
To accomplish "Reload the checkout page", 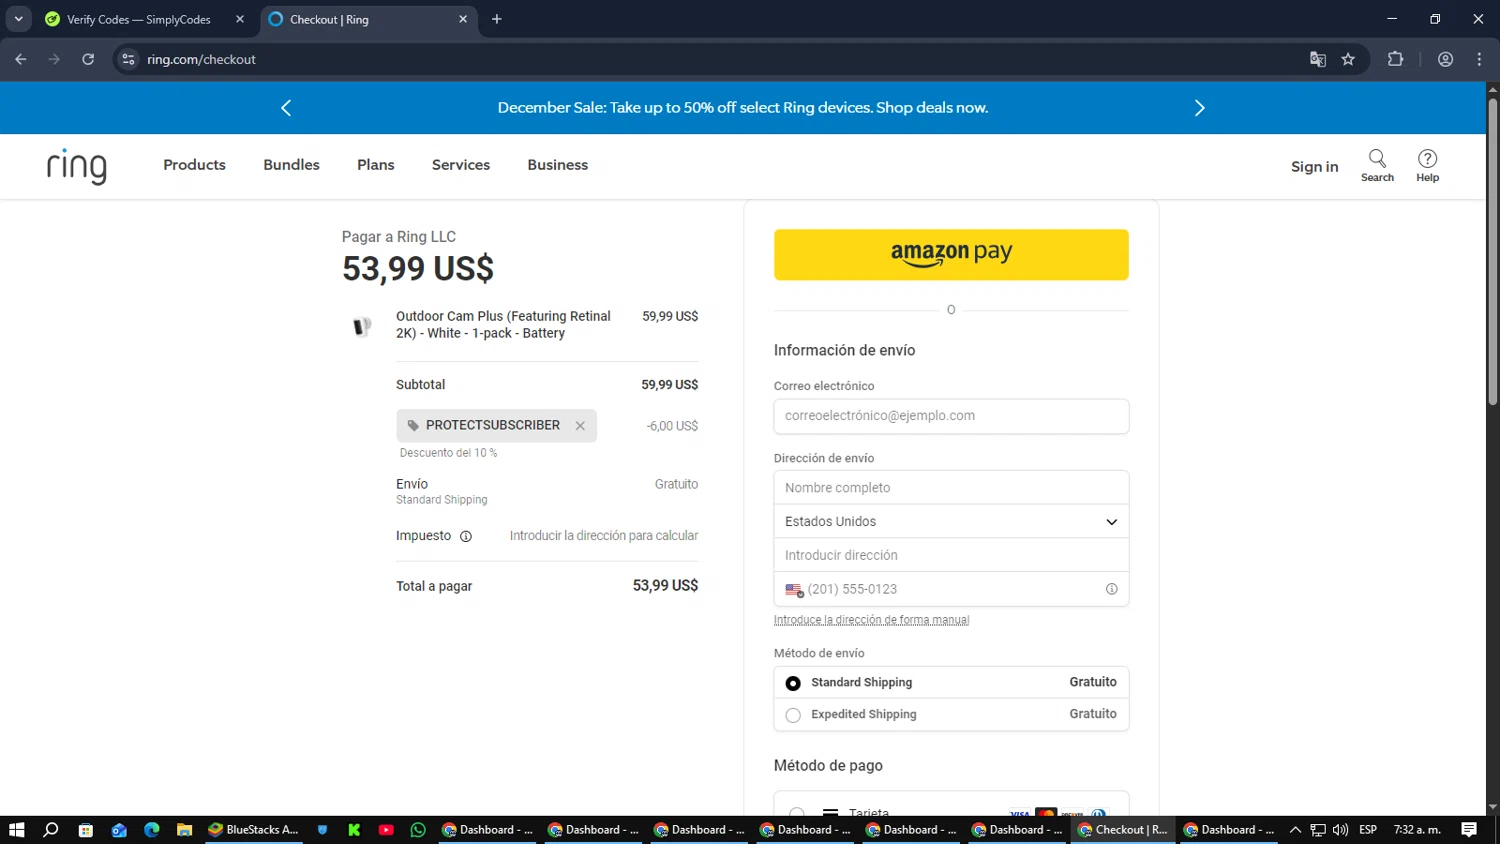I will (x=88, y=59).
